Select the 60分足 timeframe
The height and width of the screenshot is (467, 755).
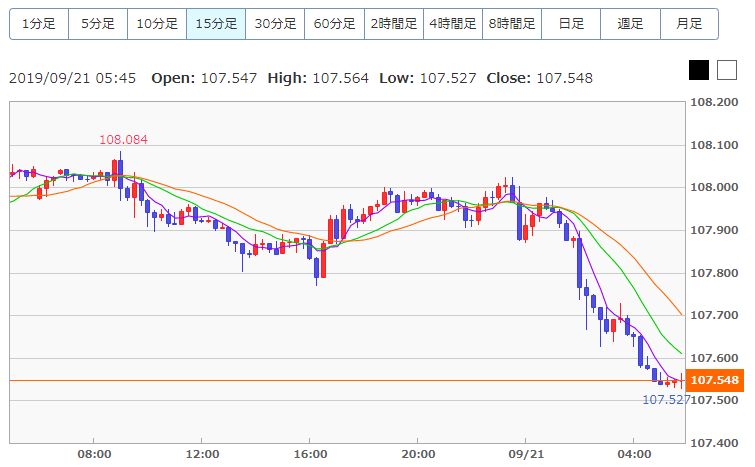click(334, 23)
